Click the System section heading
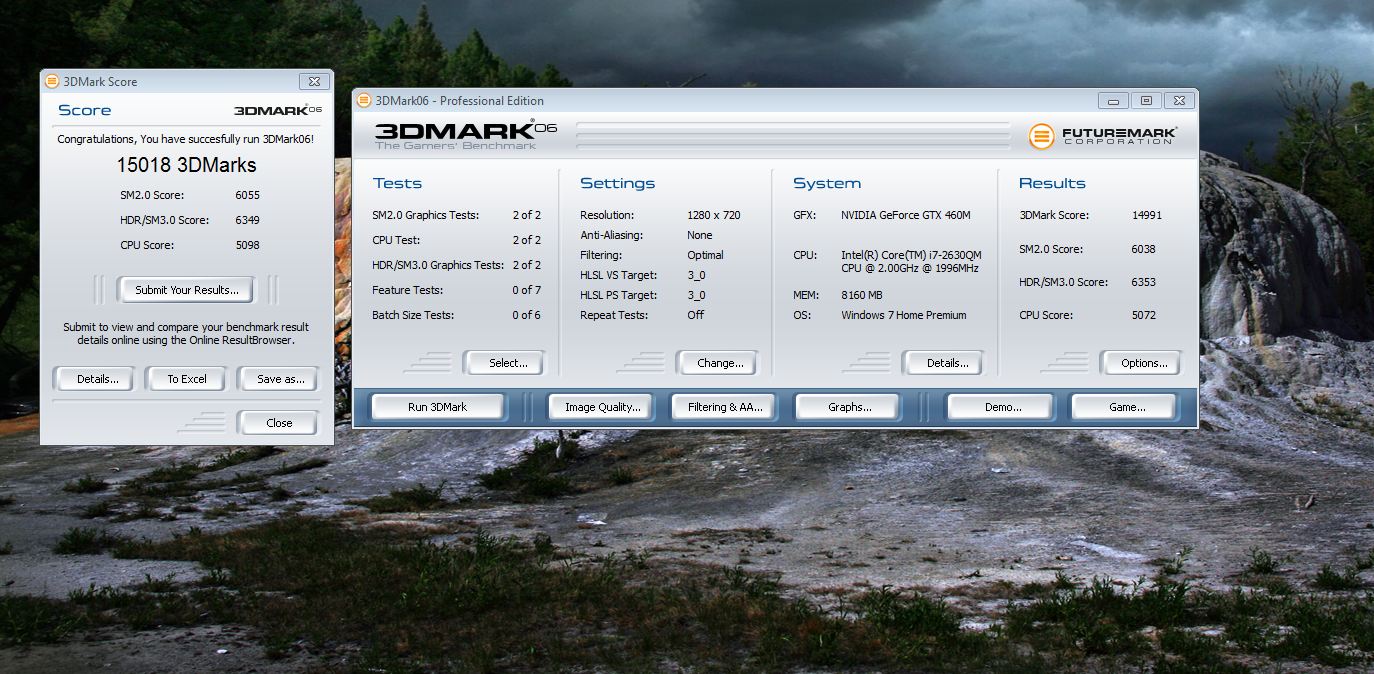Viewport: 1374px width, 674px height. [826, 183]
